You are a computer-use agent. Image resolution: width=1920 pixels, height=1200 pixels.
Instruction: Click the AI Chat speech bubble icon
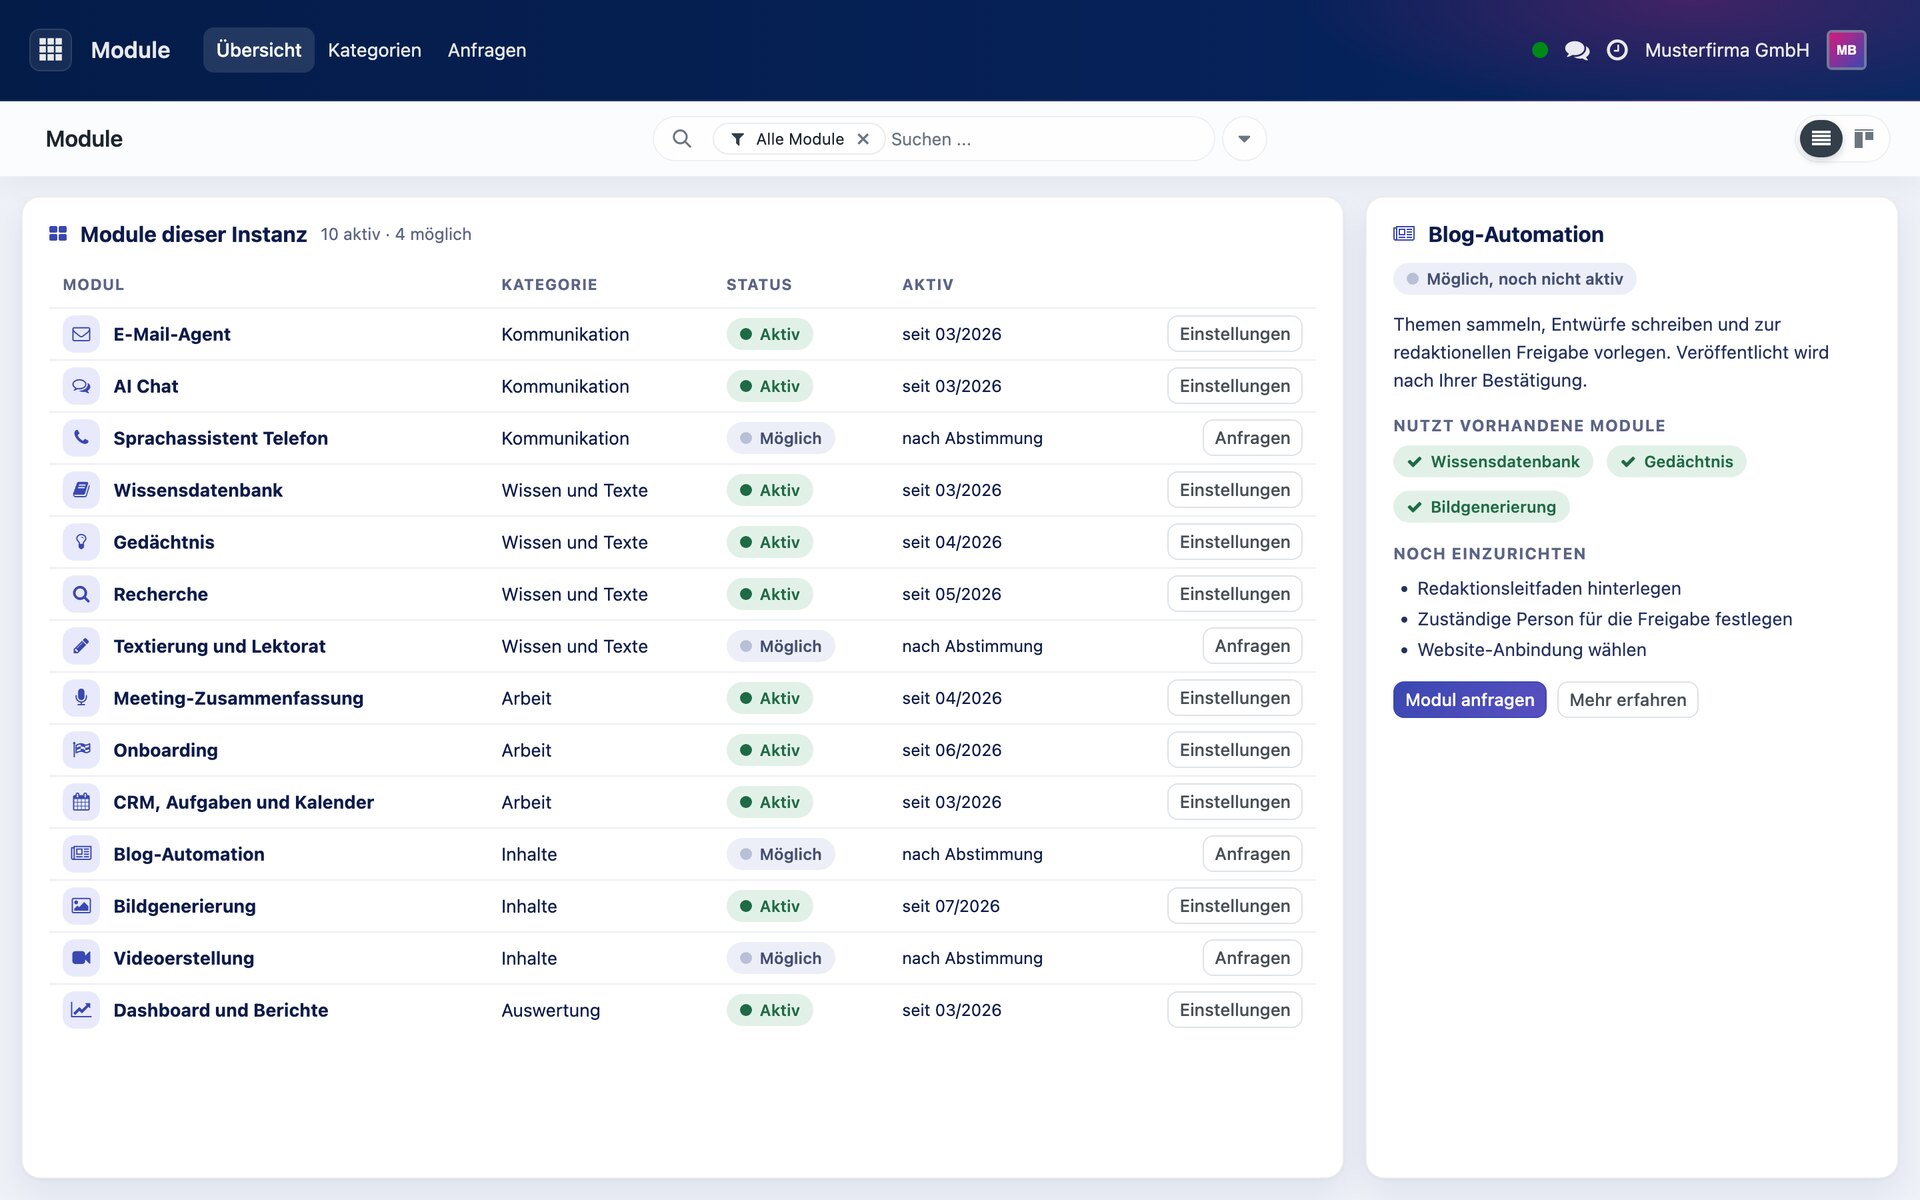coord(81,386)
